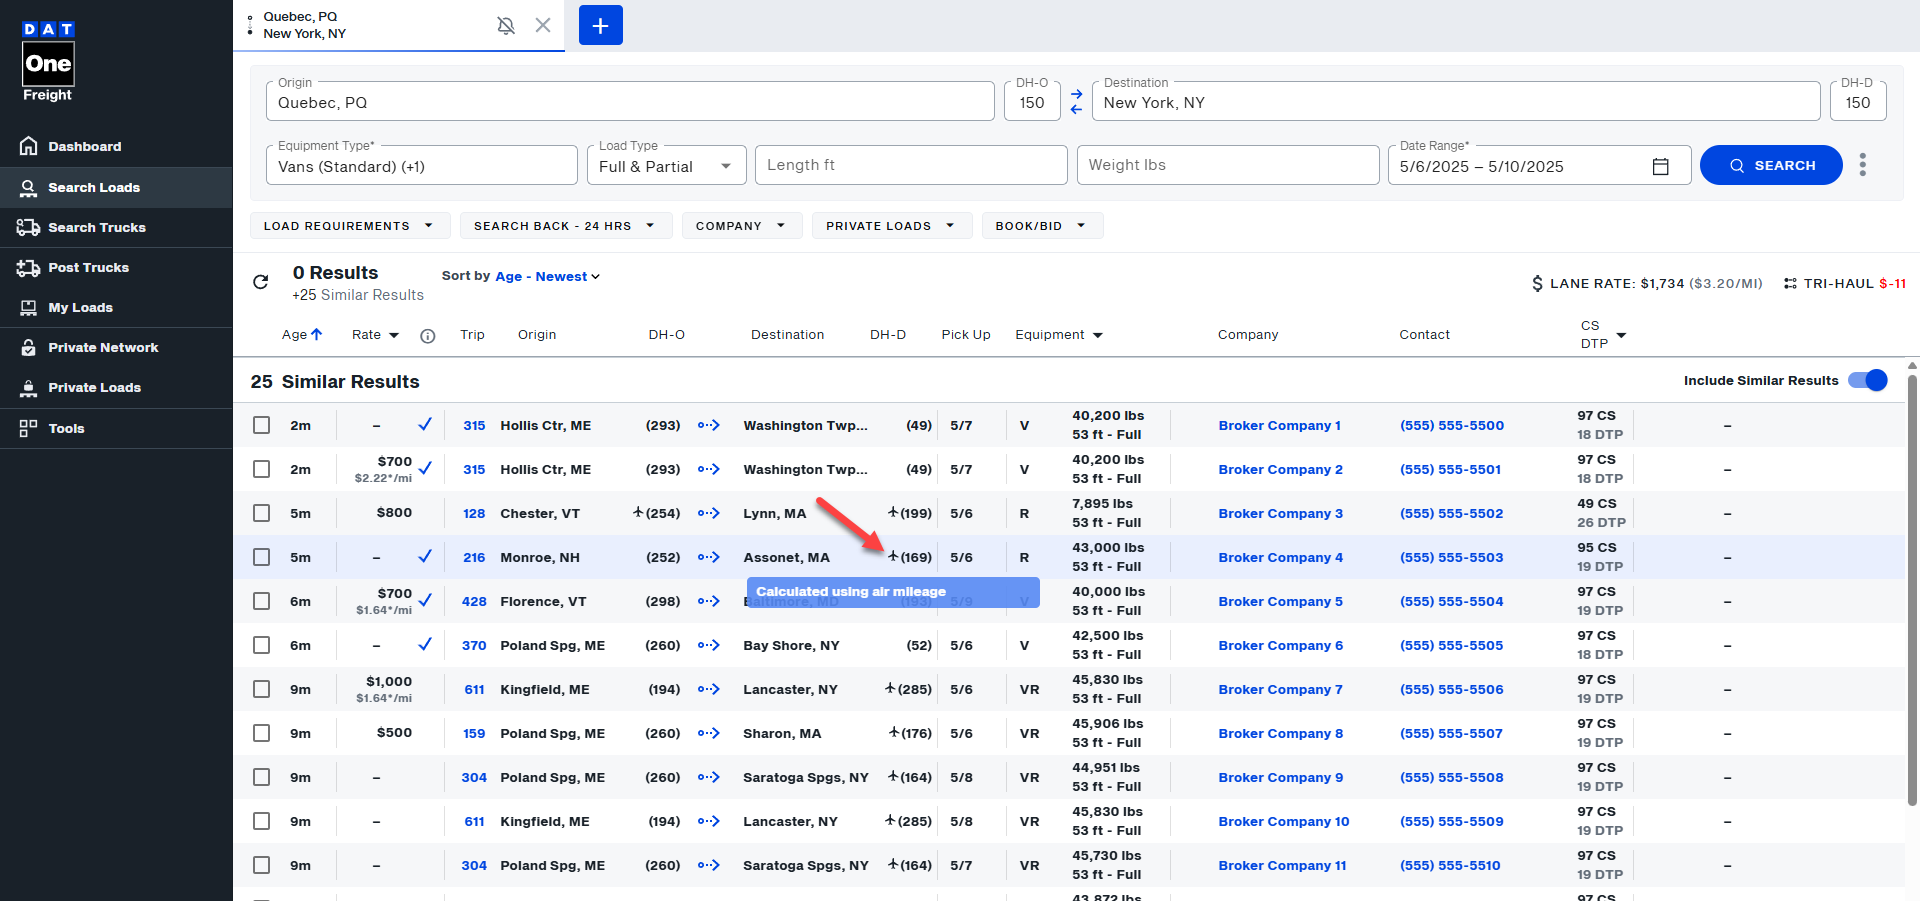The width and height of the screenshot is (1920, 901).
Task: Open the Private Network lock icon
Action: tap(28, 347)
